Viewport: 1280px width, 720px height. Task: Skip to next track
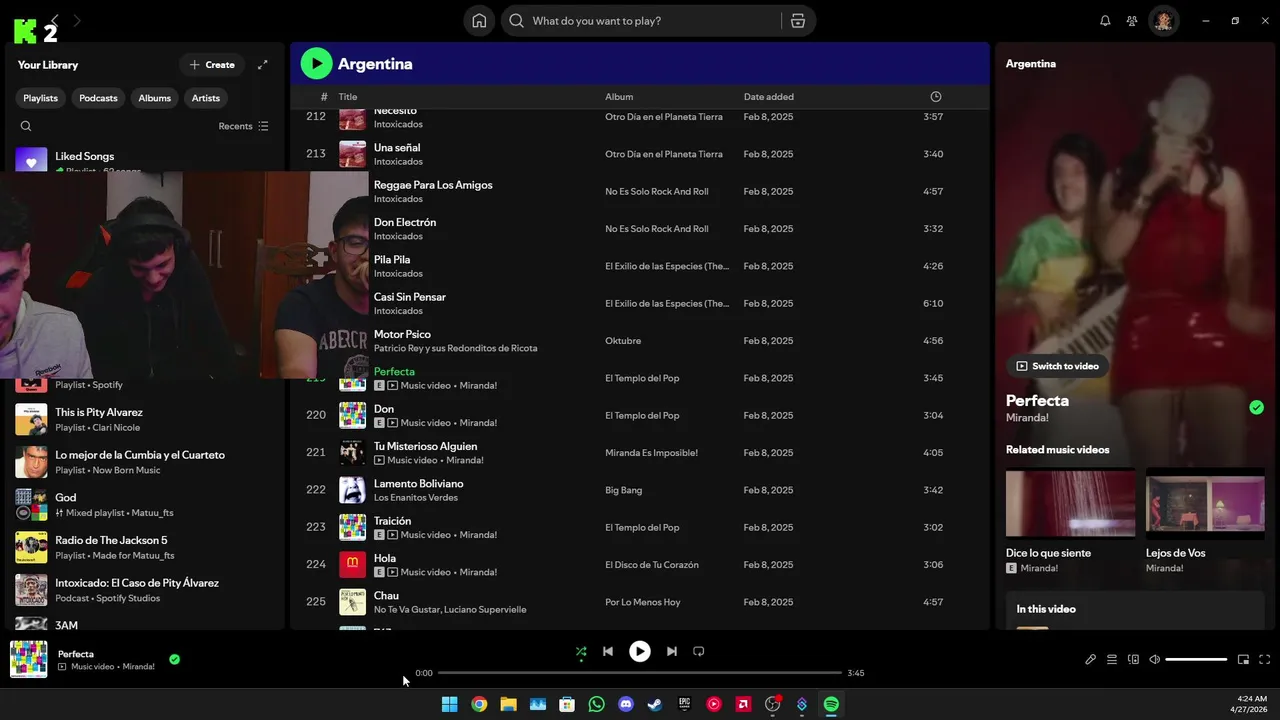672,651
